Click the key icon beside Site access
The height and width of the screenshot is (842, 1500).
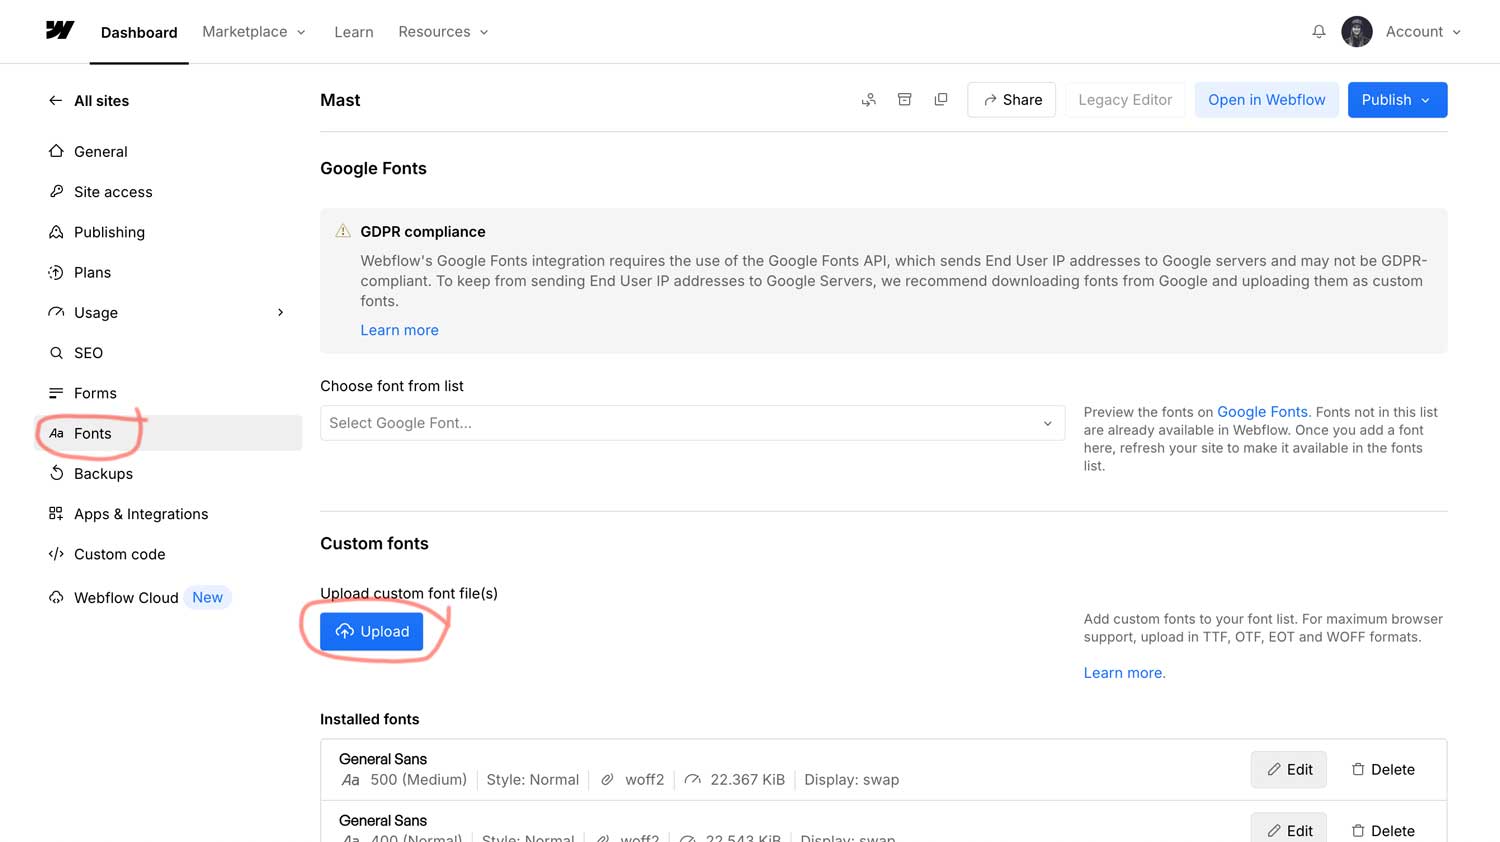tap(56, 191)
